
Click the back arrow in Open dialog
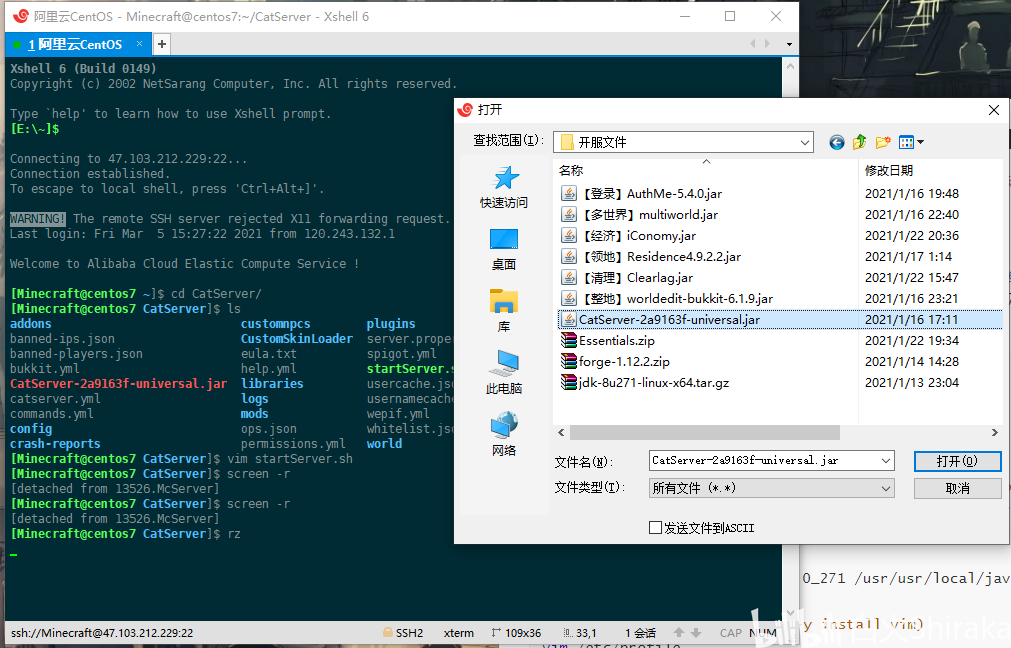836,142
